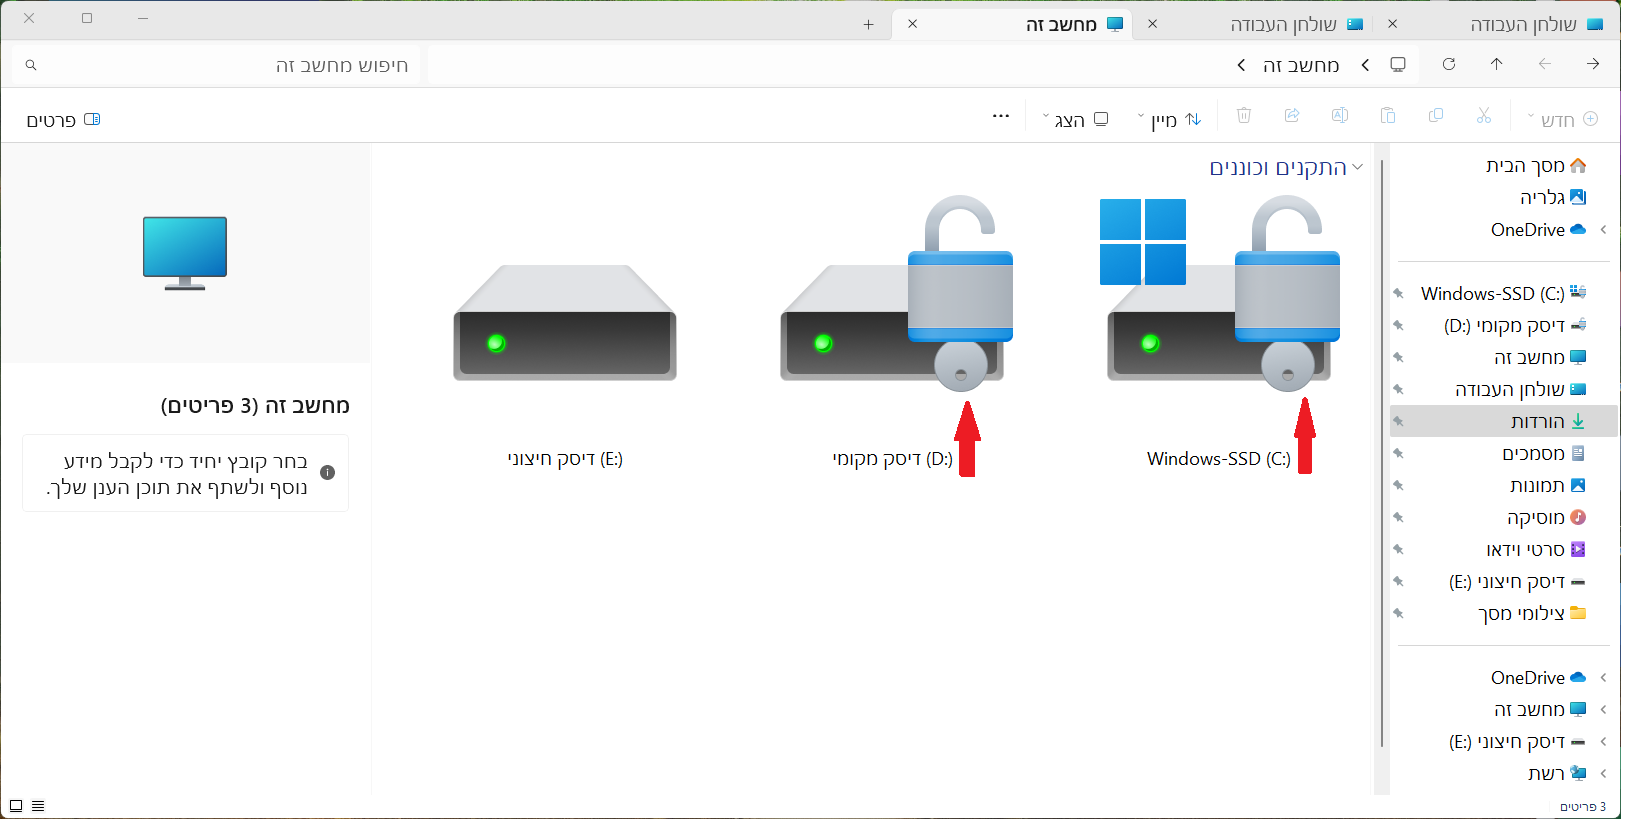Click the sidebar navigation pane scrollbar
The width and height of the screenshot is (1625, 823).
point(1382,452)
